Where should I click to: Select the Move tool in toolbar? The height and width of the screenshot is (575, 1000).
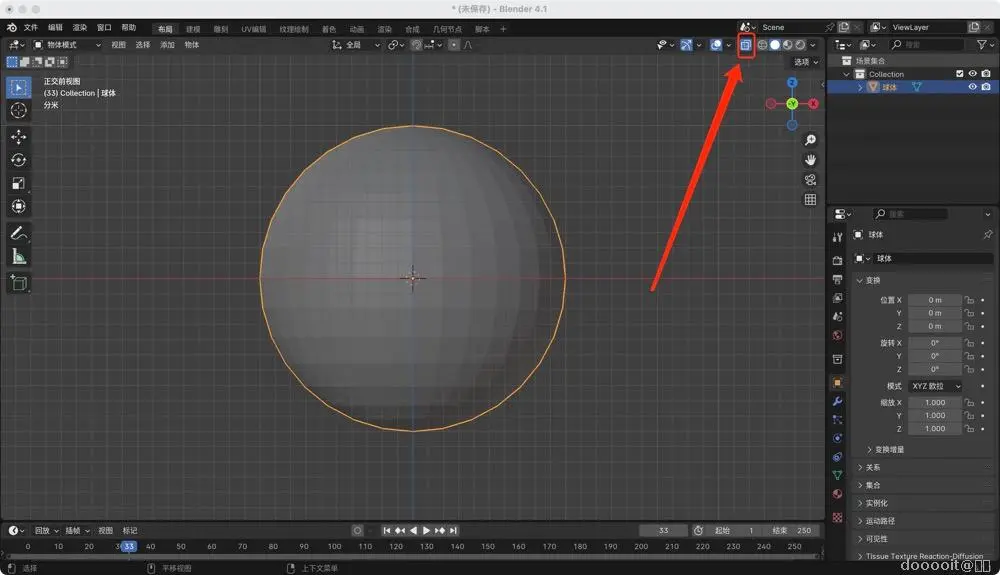(x=18, y=137)
